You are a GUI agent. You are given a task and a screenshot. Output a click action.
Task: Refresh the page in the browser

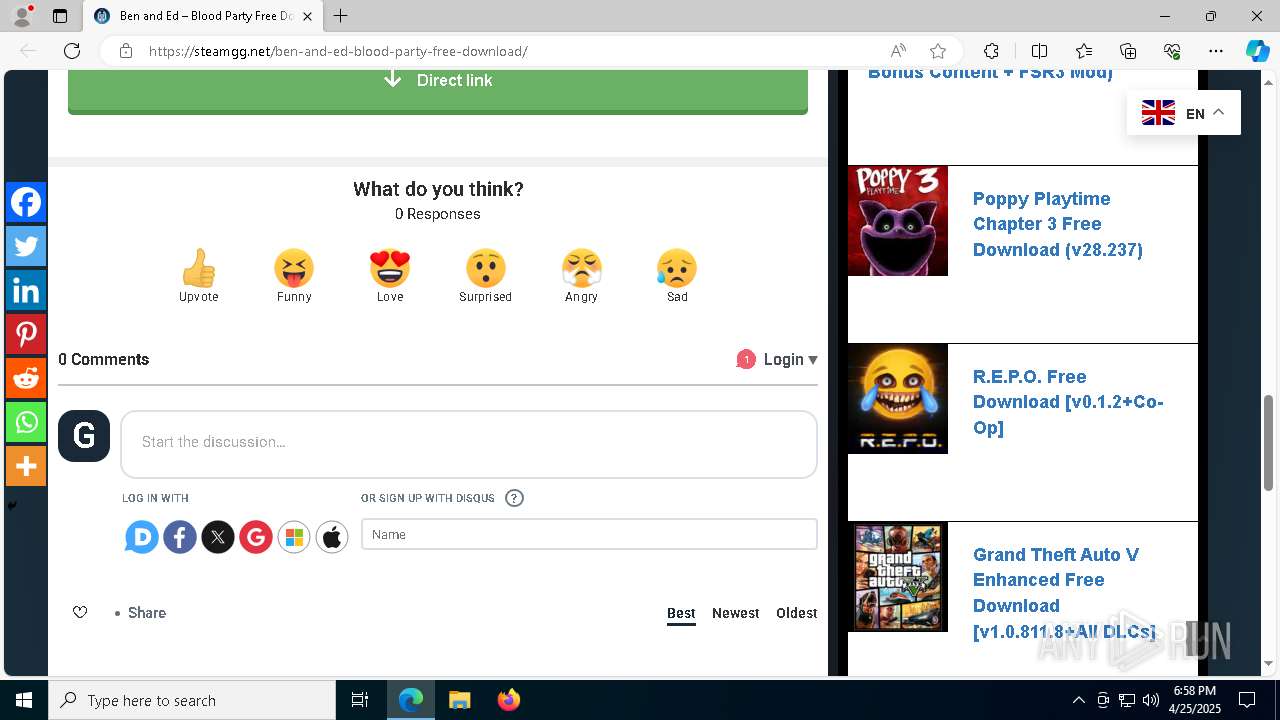coord(72,51)
